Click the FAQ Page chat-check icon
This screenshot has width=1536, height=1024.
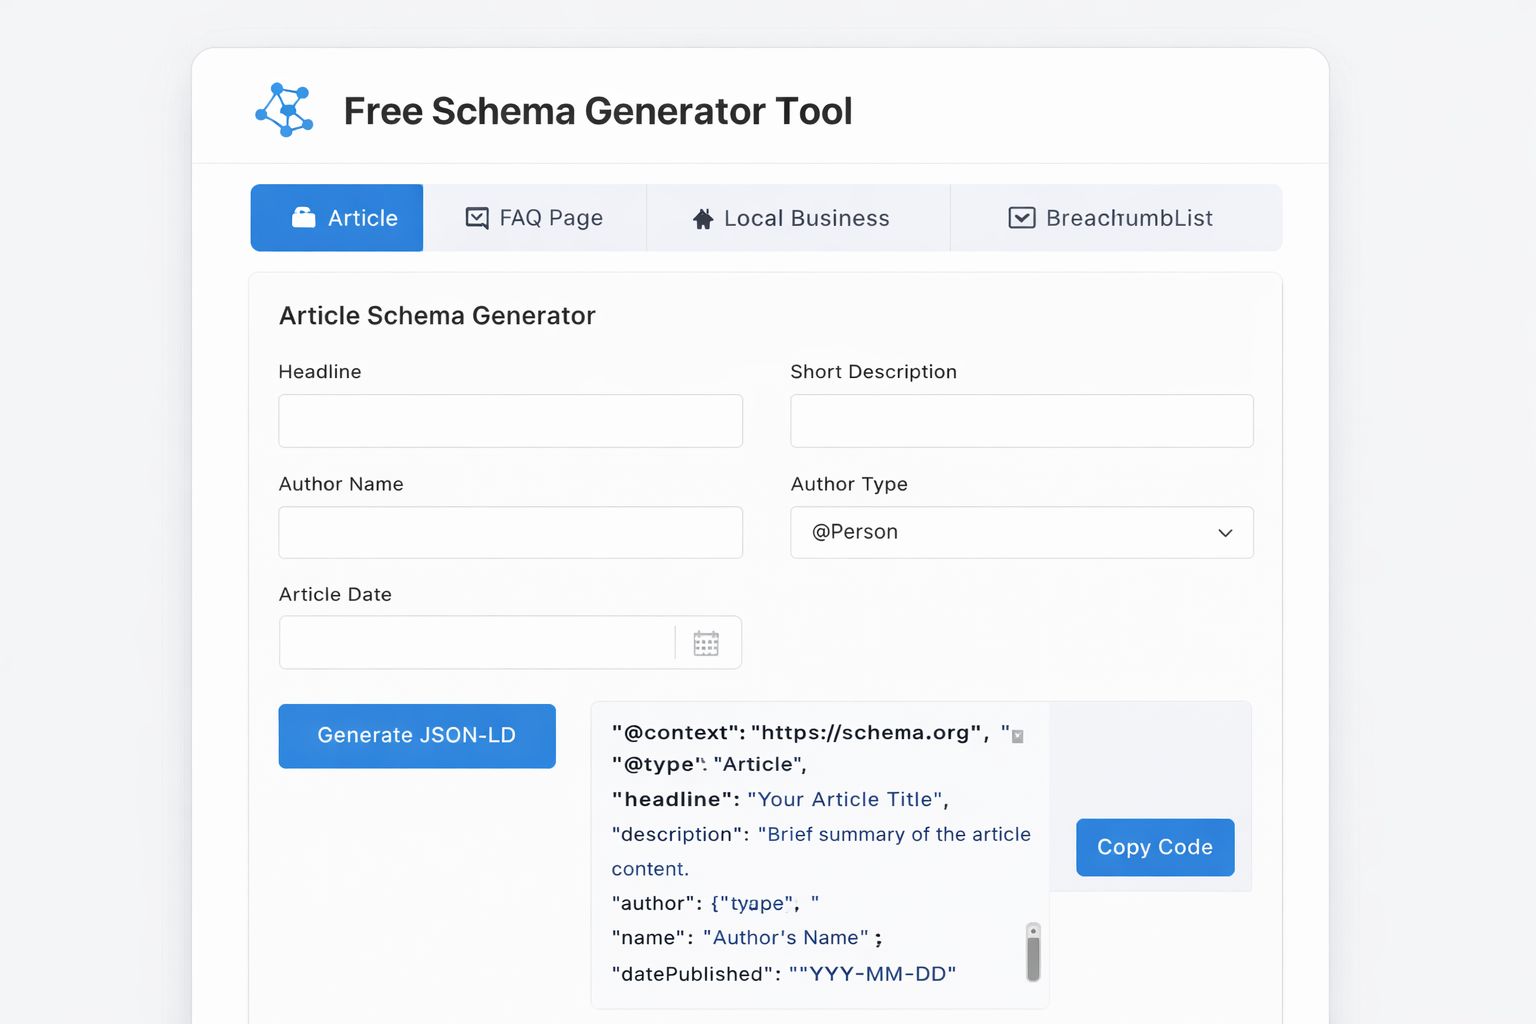[477, 218]
